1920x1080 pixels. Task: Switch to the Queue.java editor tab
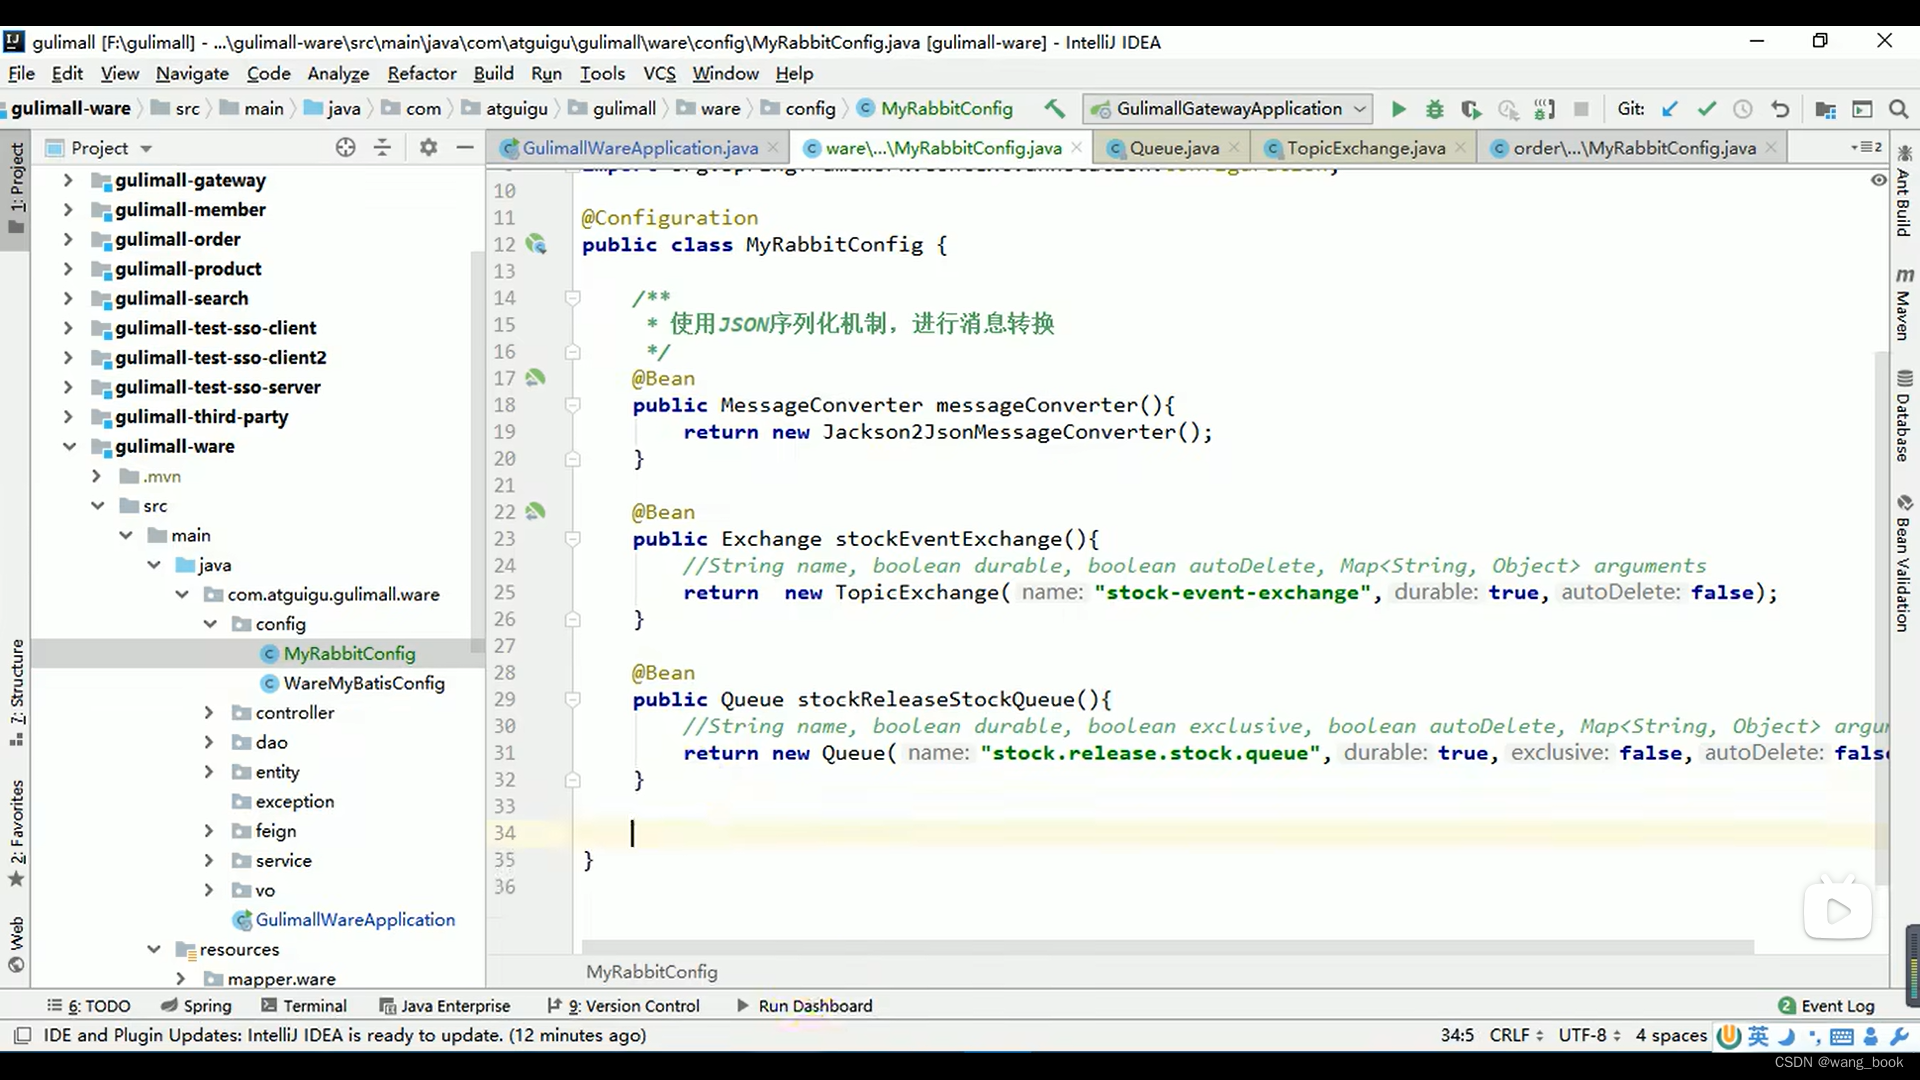1174,148
